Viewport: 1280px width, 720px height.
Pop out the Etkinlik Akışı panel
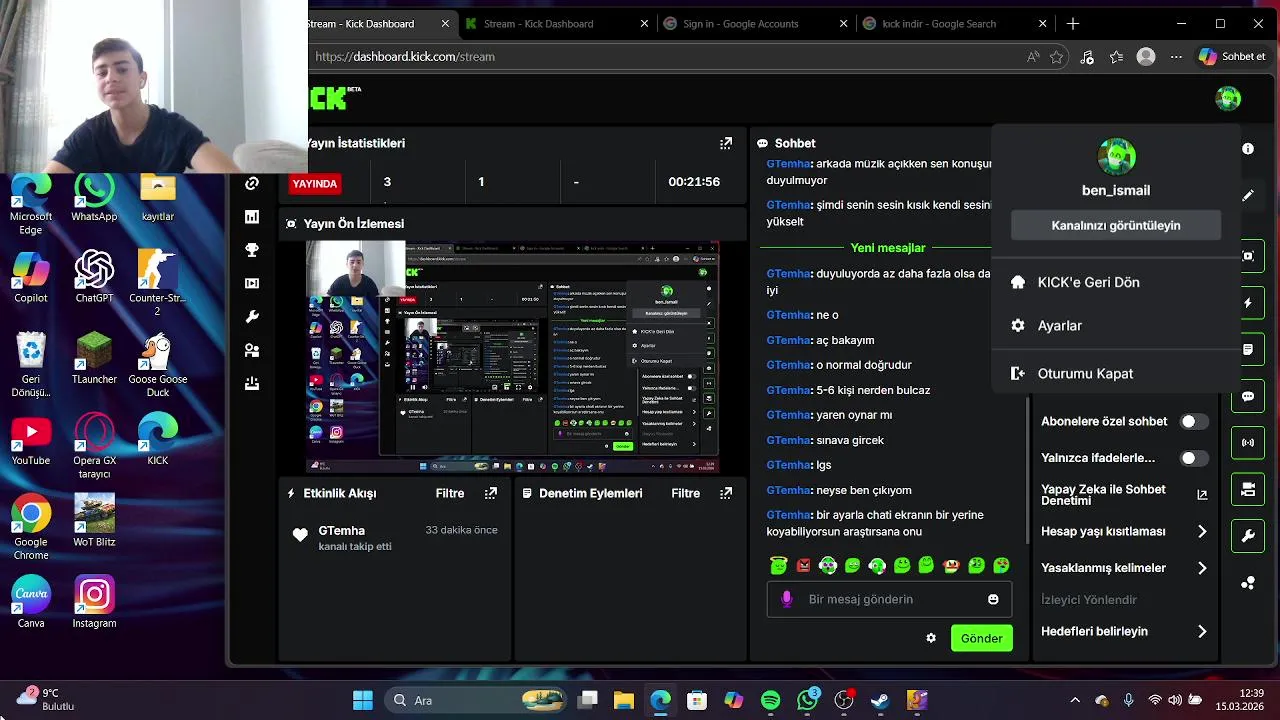click(x=491, y=493)
